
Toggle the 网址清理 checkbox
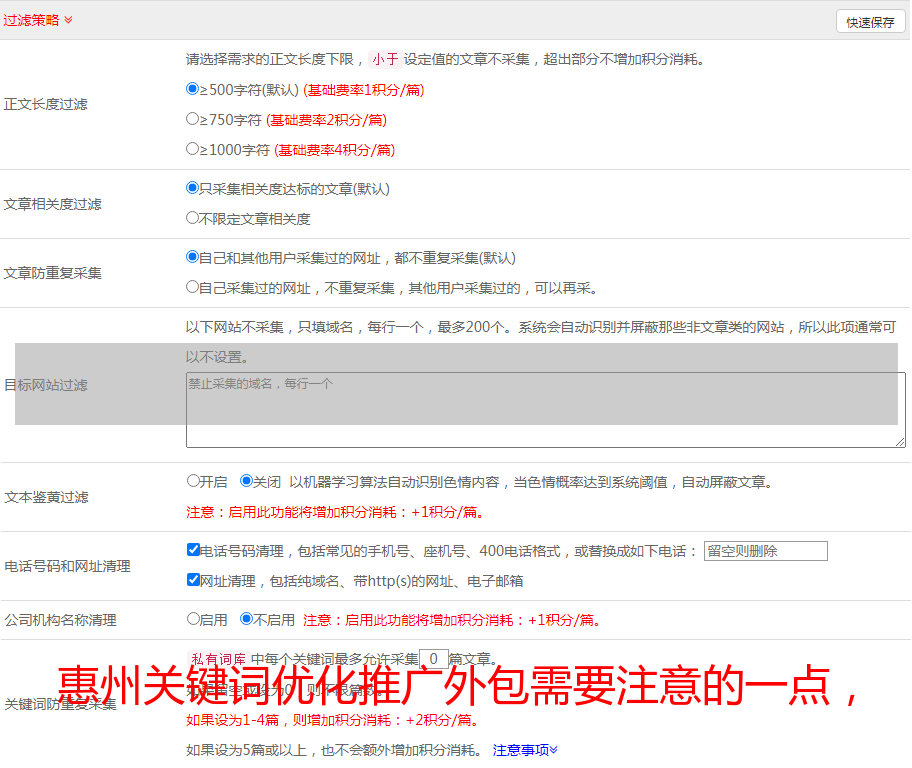pyautogui.click(x=194, y=580)
